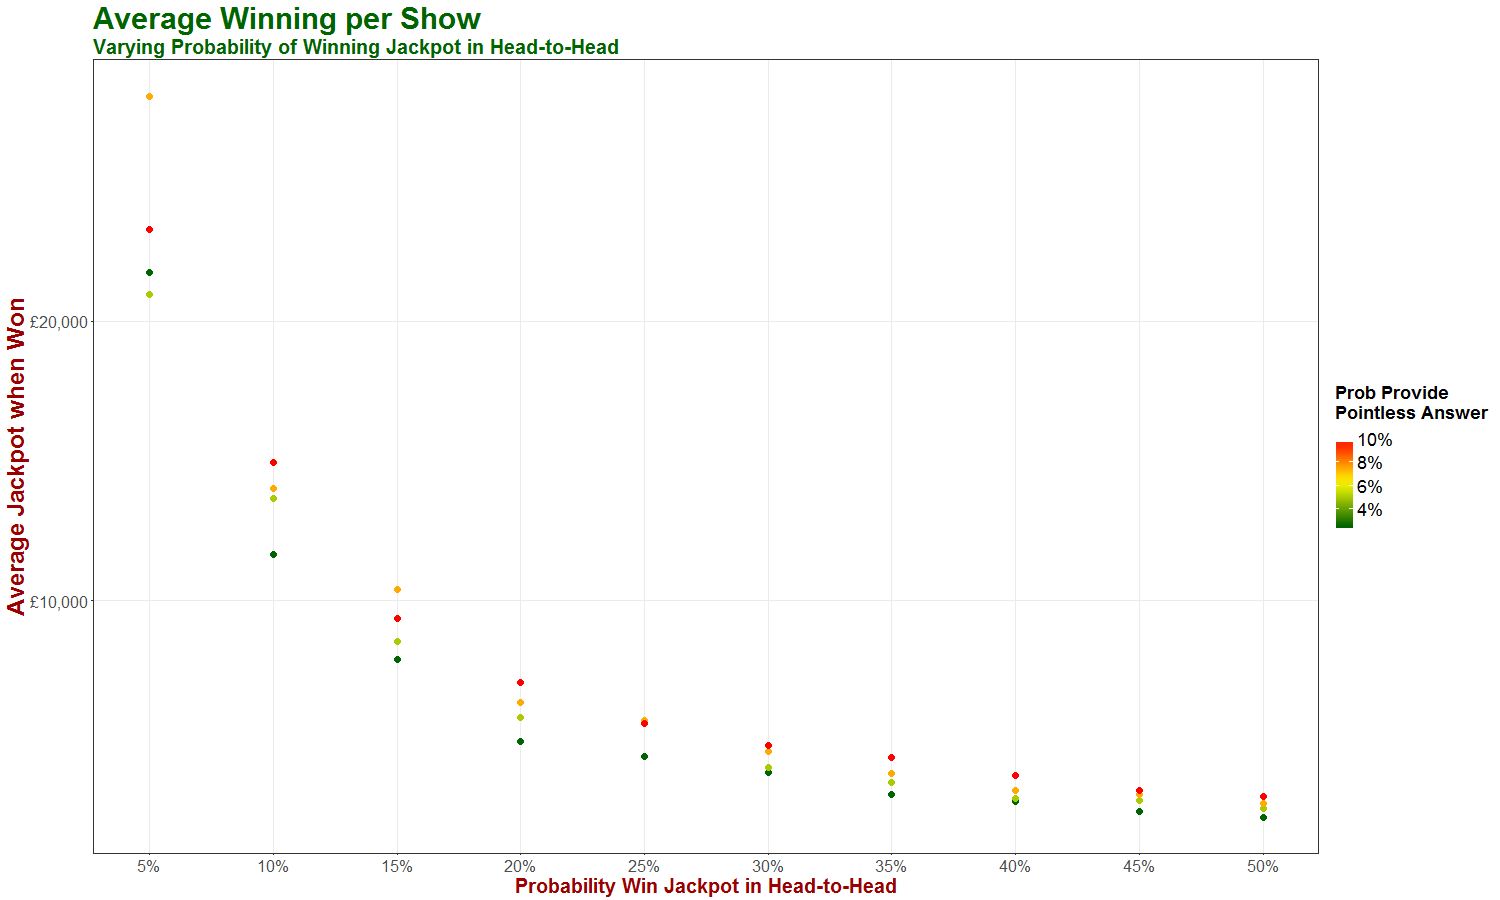The width and height of the screenshot is (1500, 900).
Task: Click the orange data point at 20%
Action: [520, 703]
